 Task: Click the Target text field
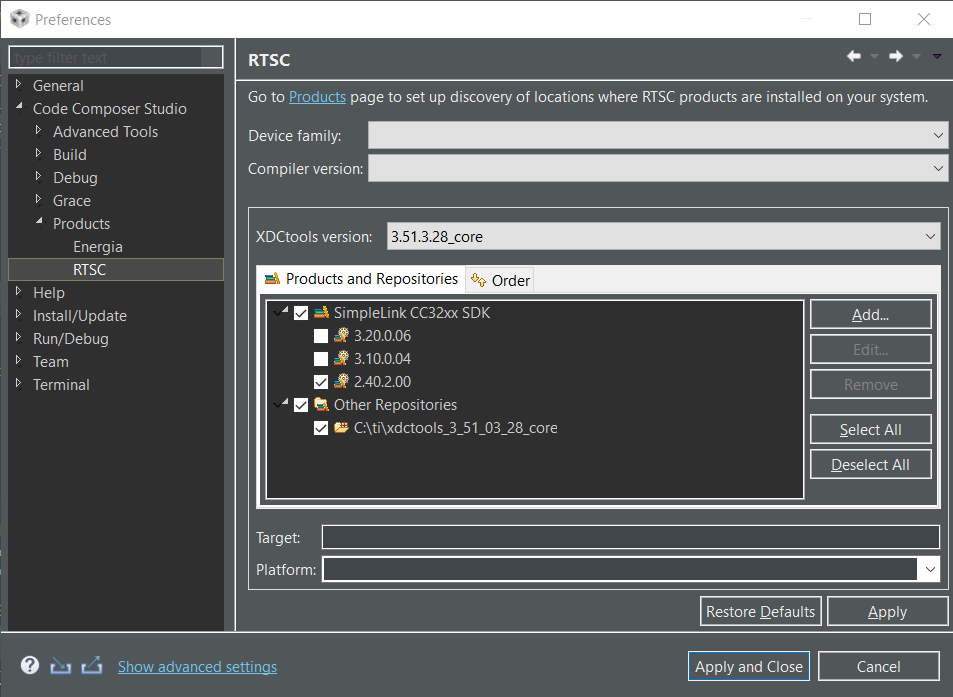click(x=630, y=537)
